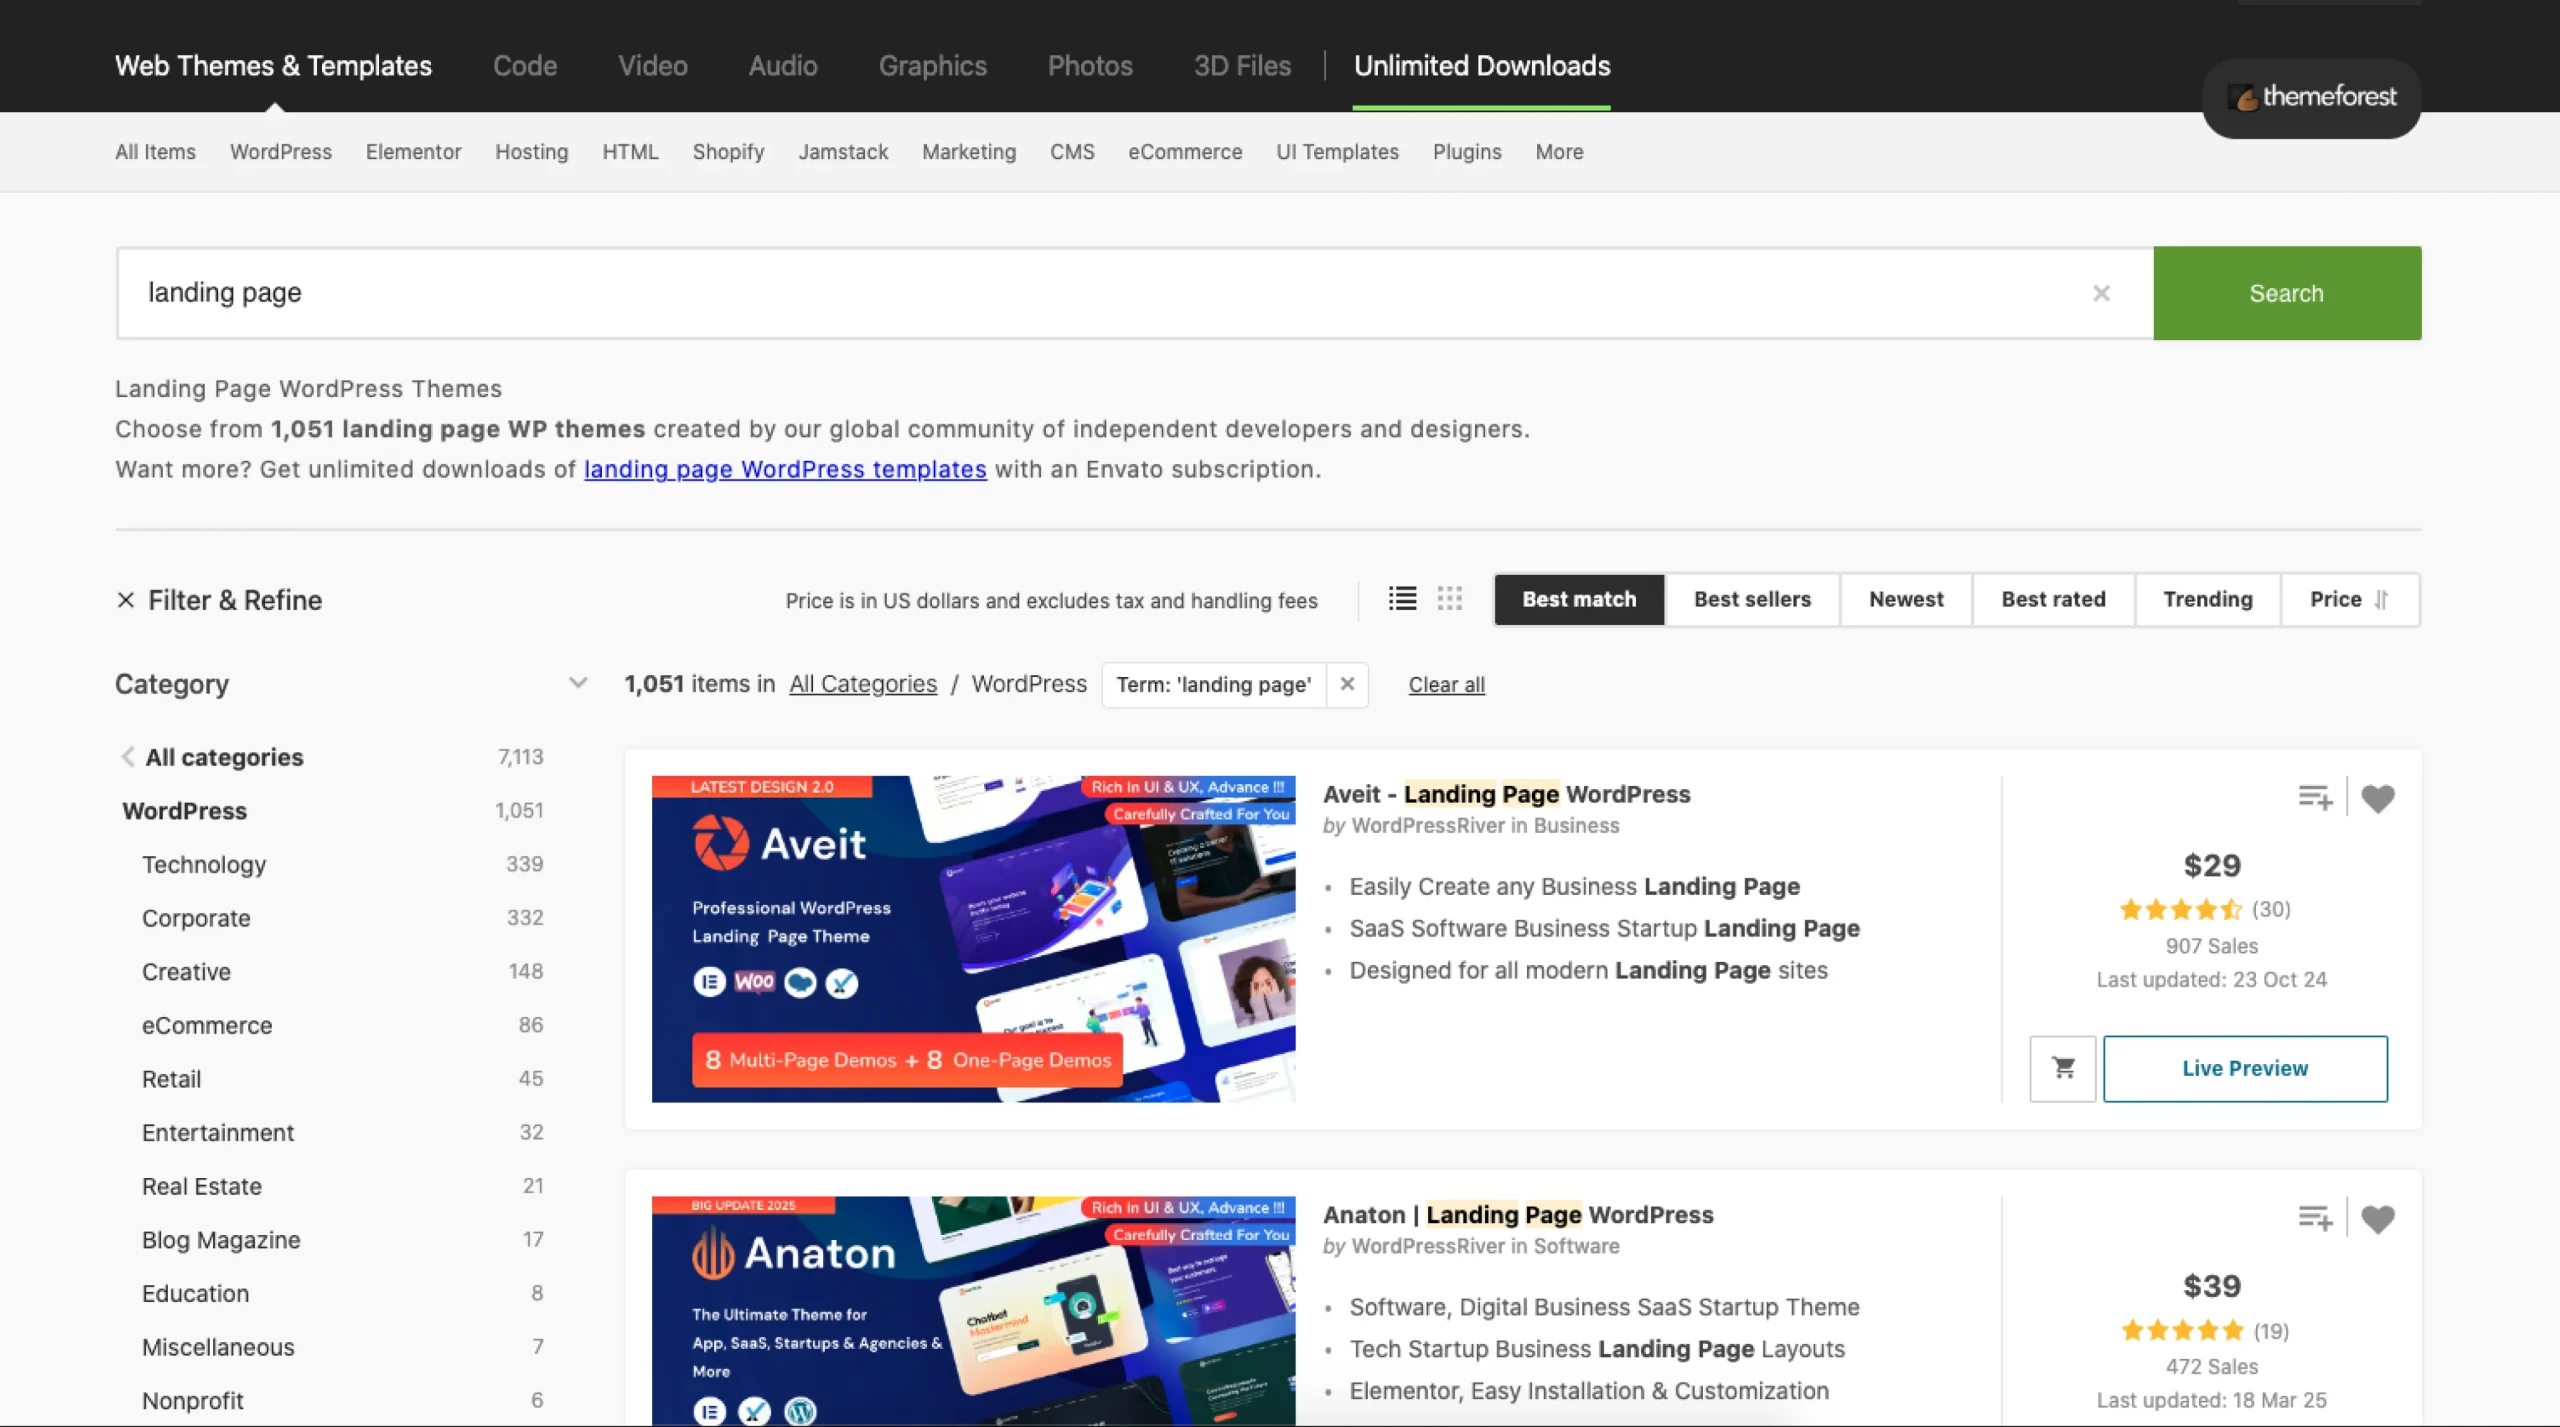Add Anaton to a collection

click(2315, 1218)
